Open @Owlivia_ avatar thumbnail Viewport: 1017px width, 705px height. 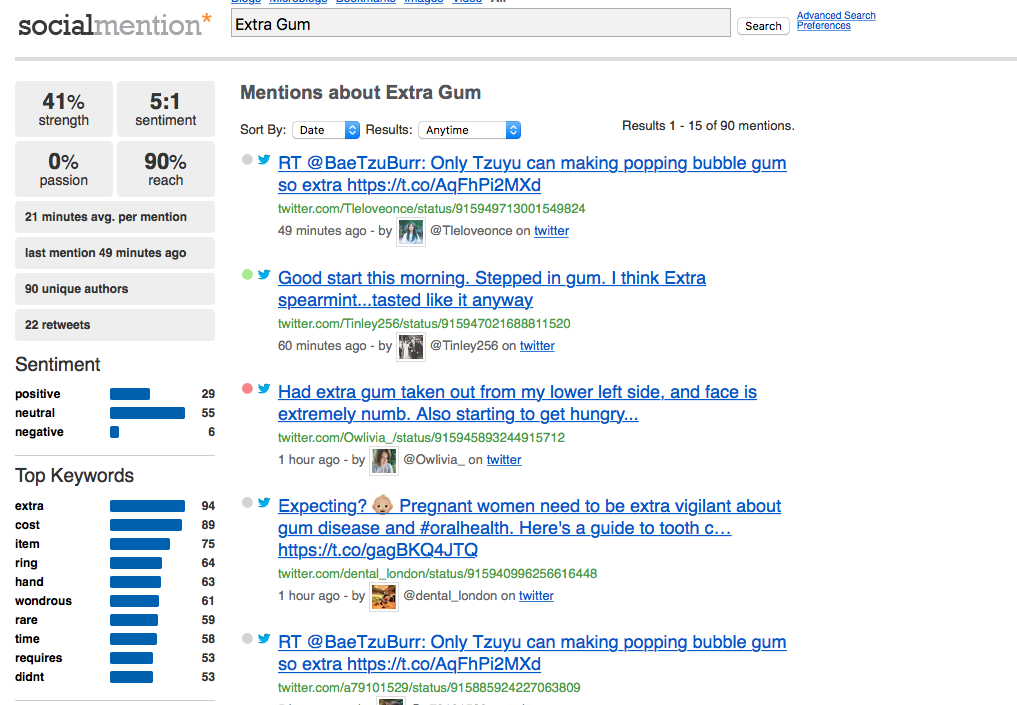click(x=383, y=460)
